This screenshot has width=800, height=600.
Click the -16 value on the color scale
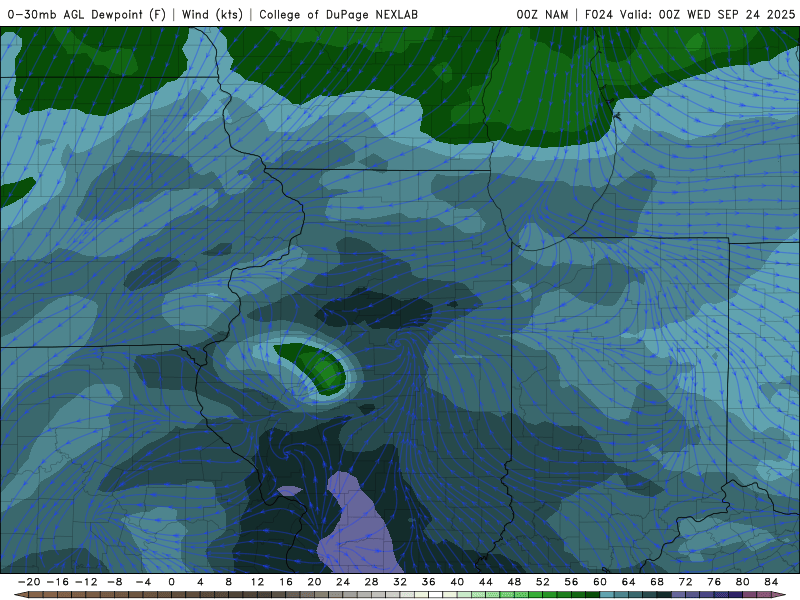pos(57,582)
